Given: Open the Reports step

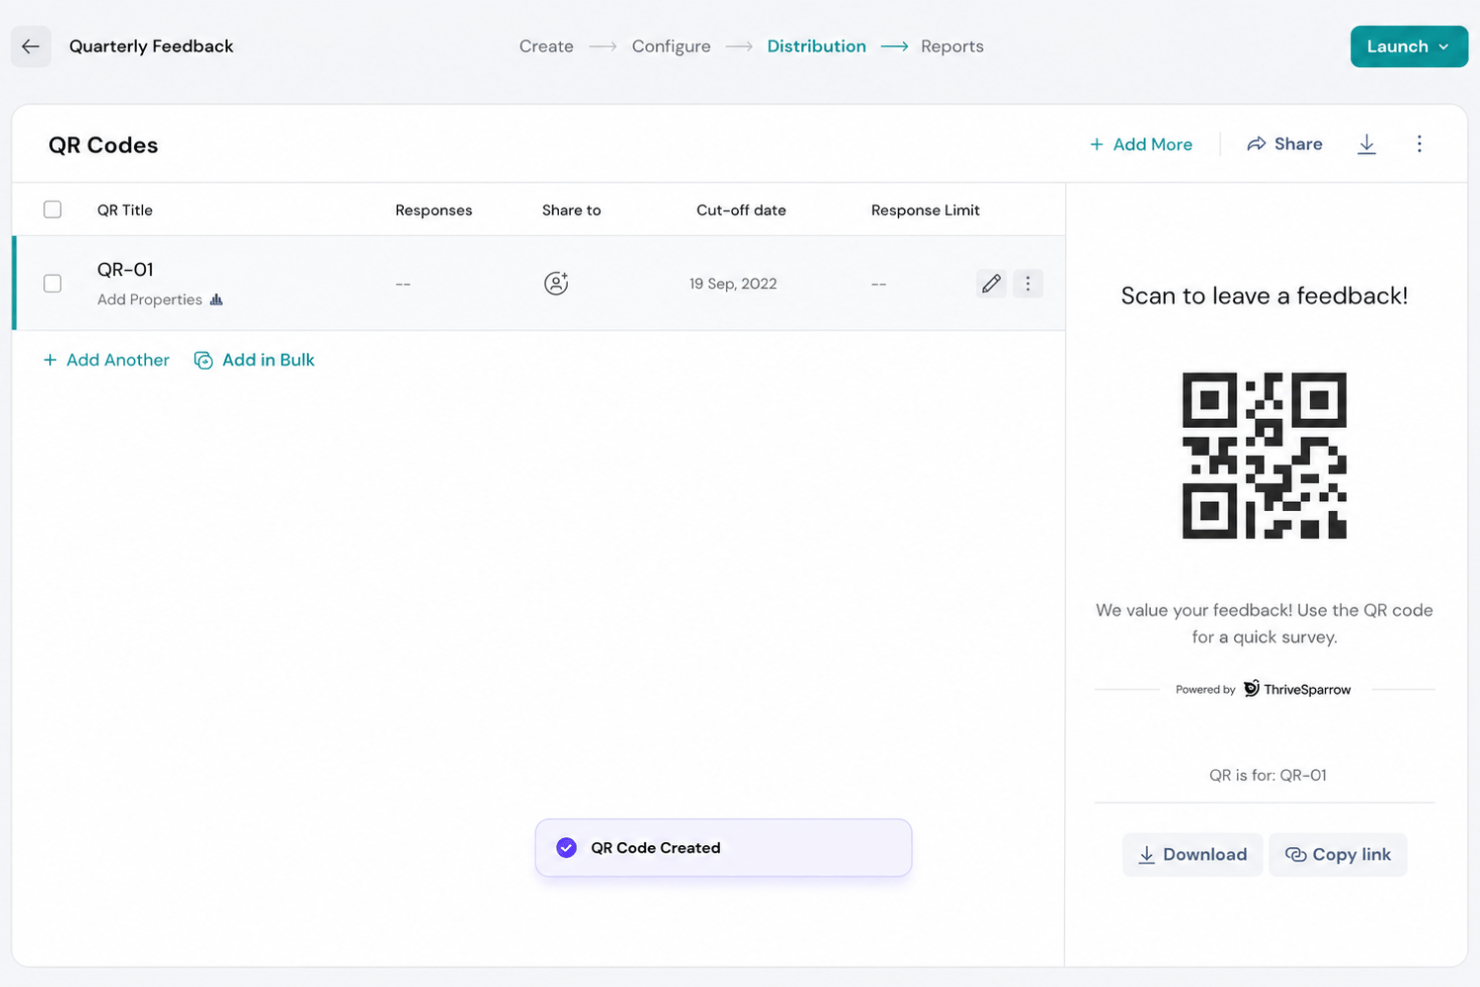Looking at the screenshot, I should [952, 46].
